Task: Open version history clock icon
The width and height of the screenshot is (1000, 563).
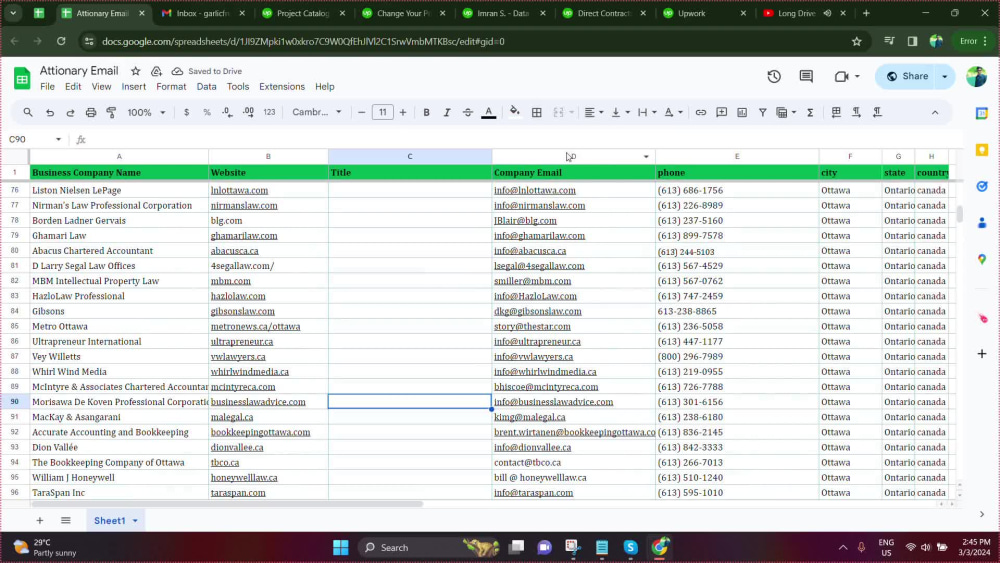Action: pos(774,77)
